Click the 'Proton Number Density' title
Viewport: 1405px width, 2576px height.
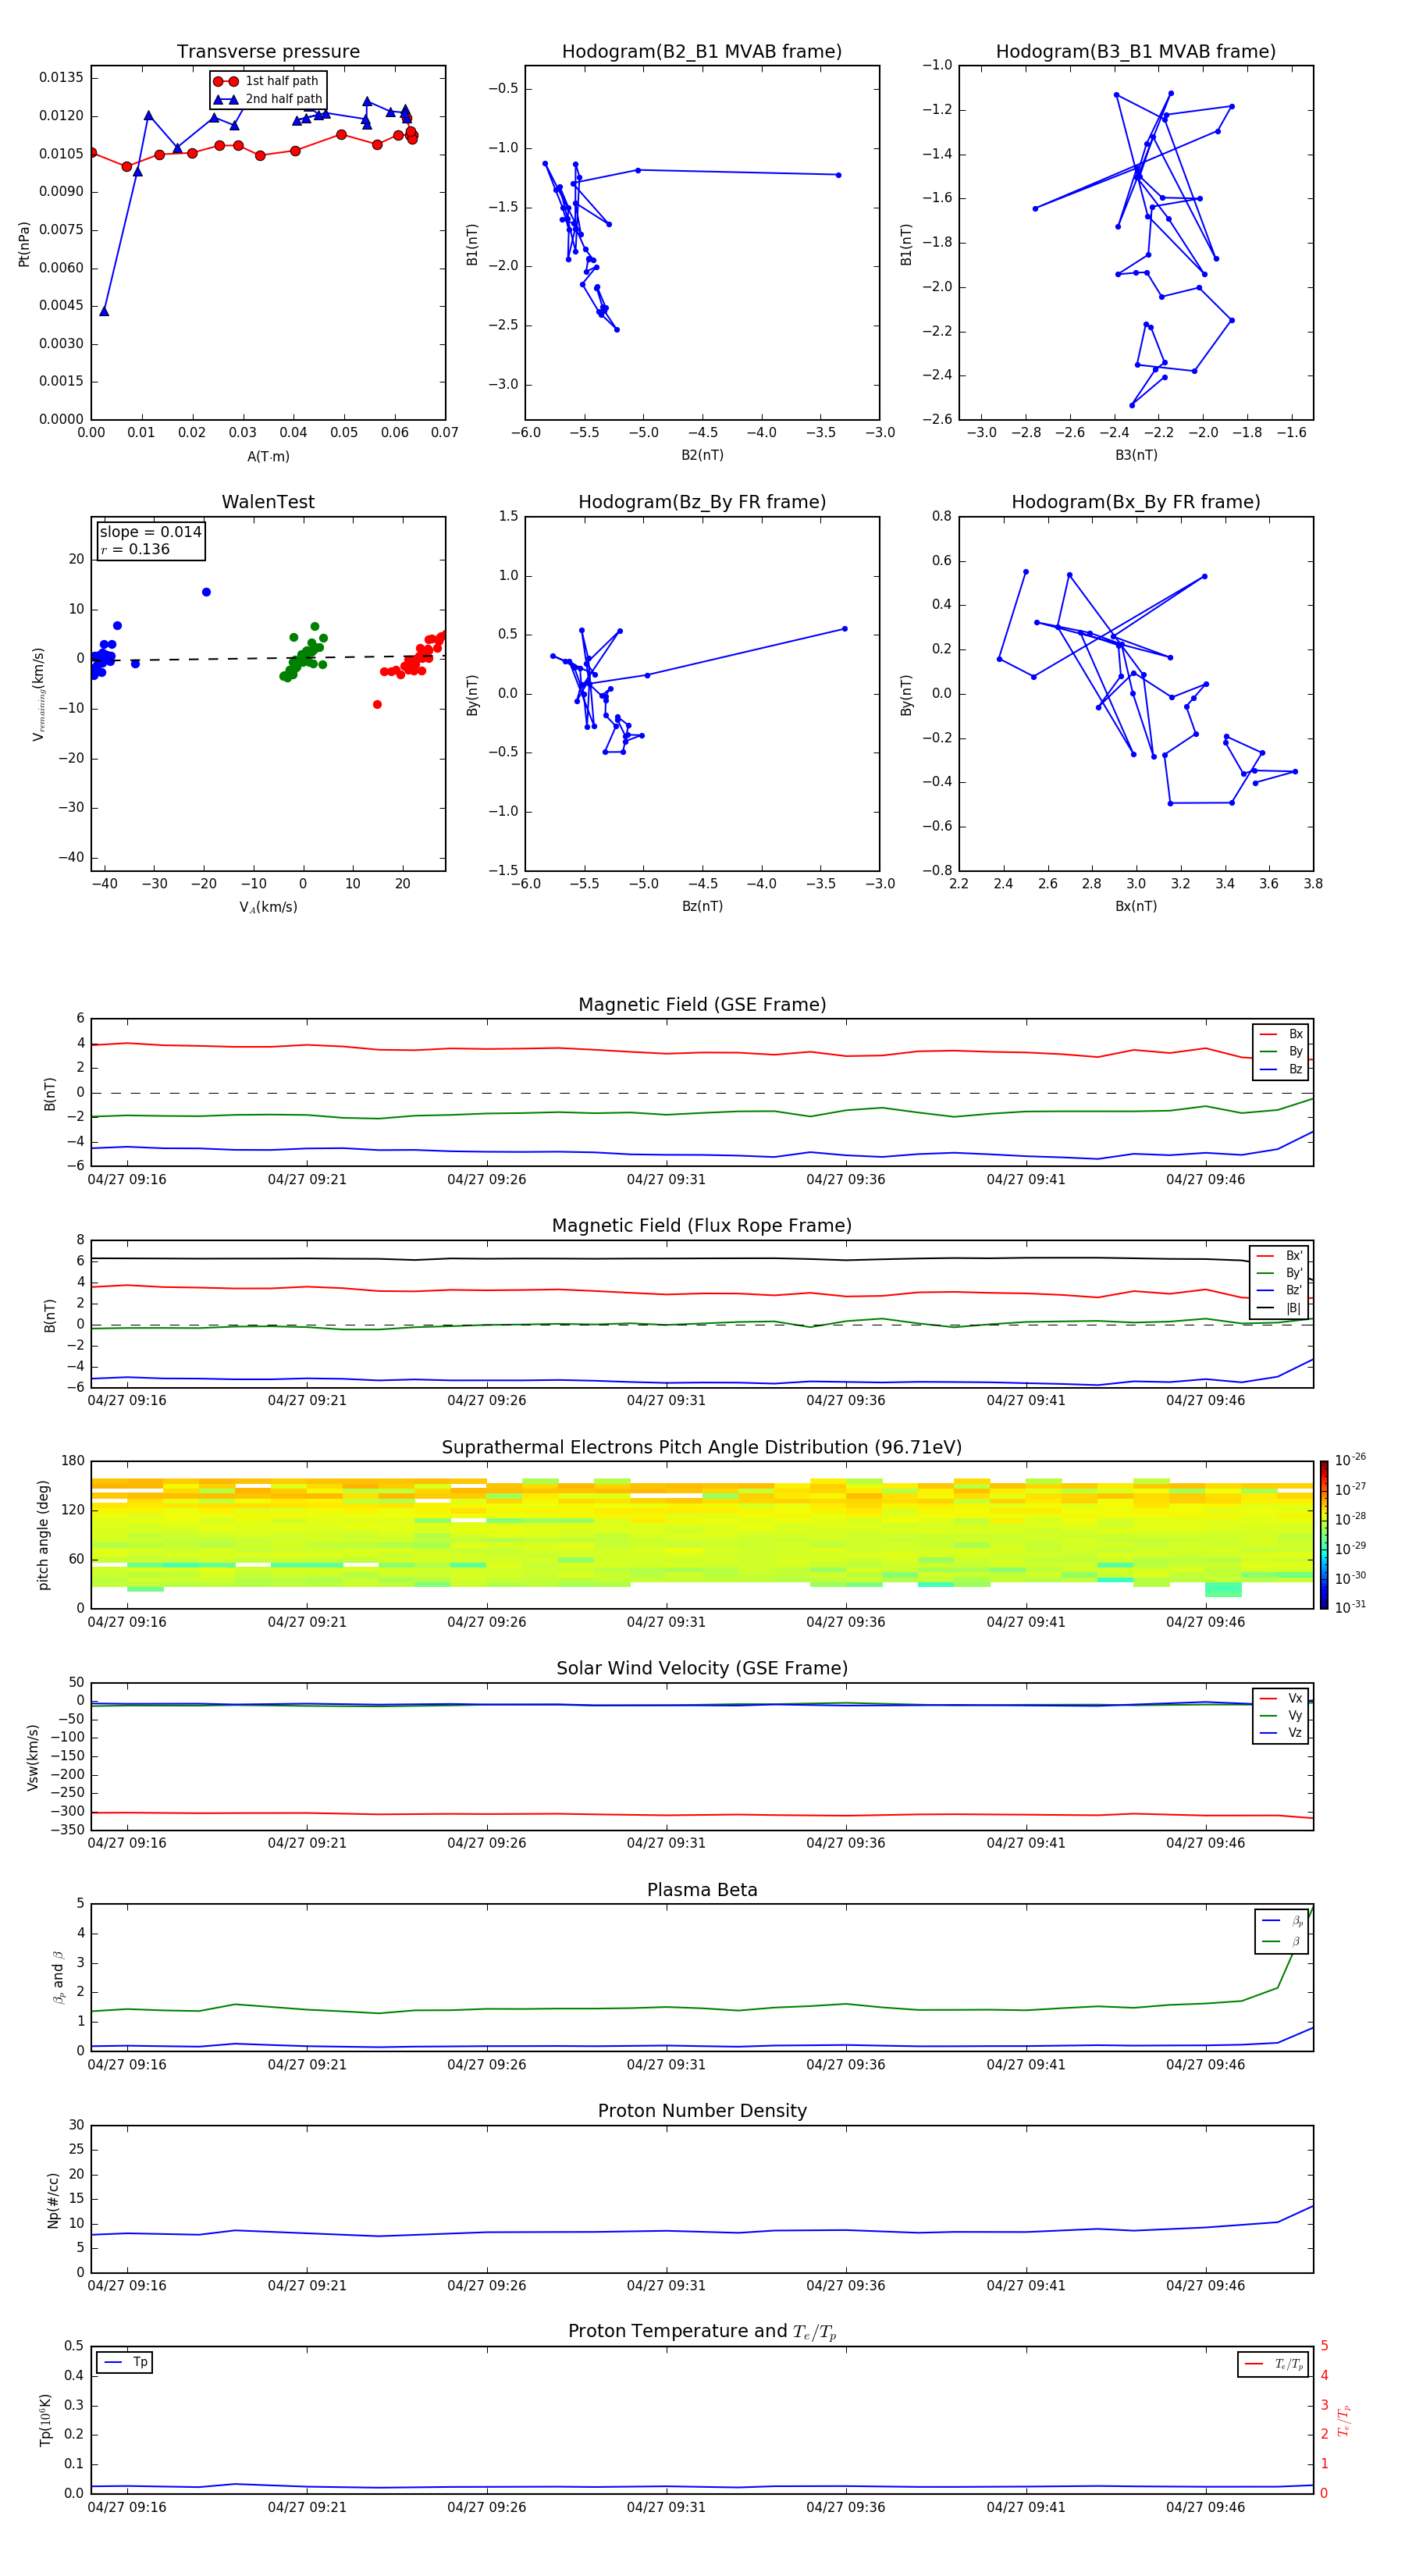pos(702,2111)
